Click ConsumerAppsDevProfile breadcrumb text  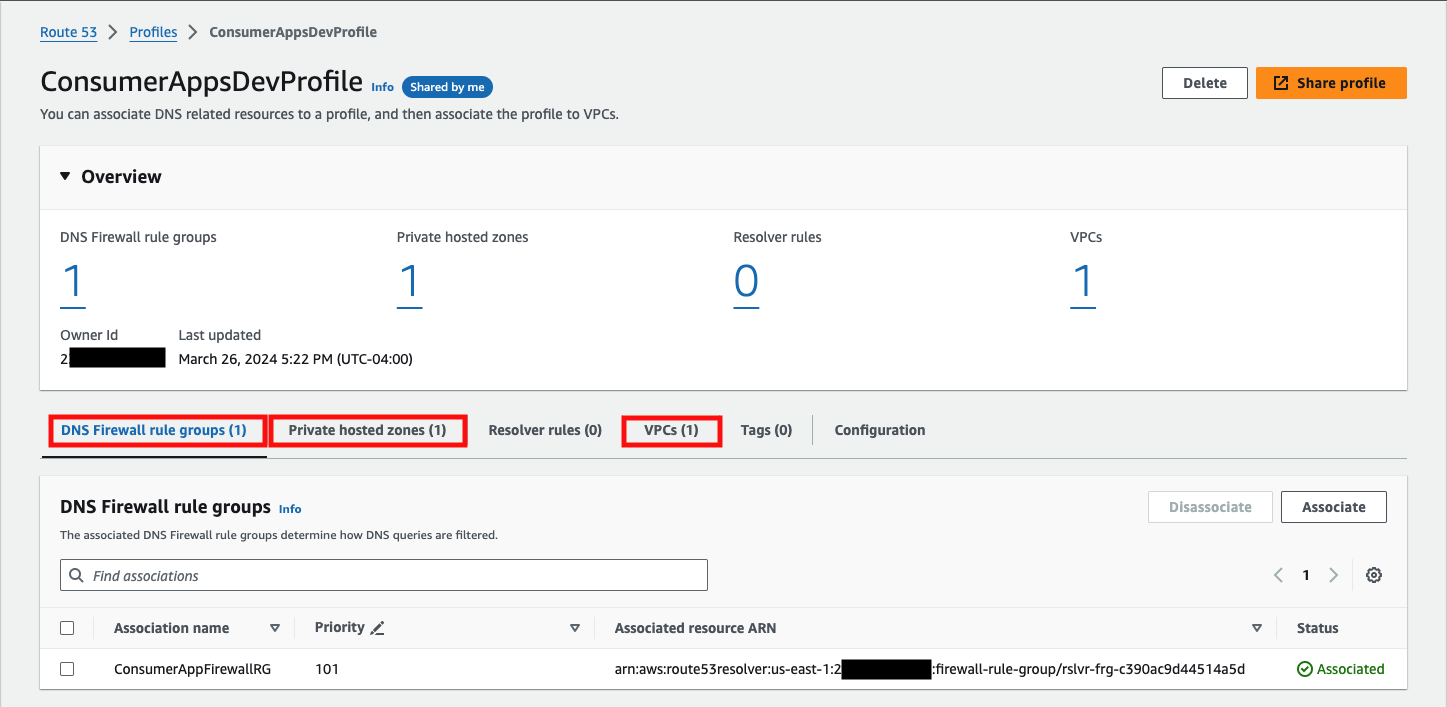[x=293, y=32]
